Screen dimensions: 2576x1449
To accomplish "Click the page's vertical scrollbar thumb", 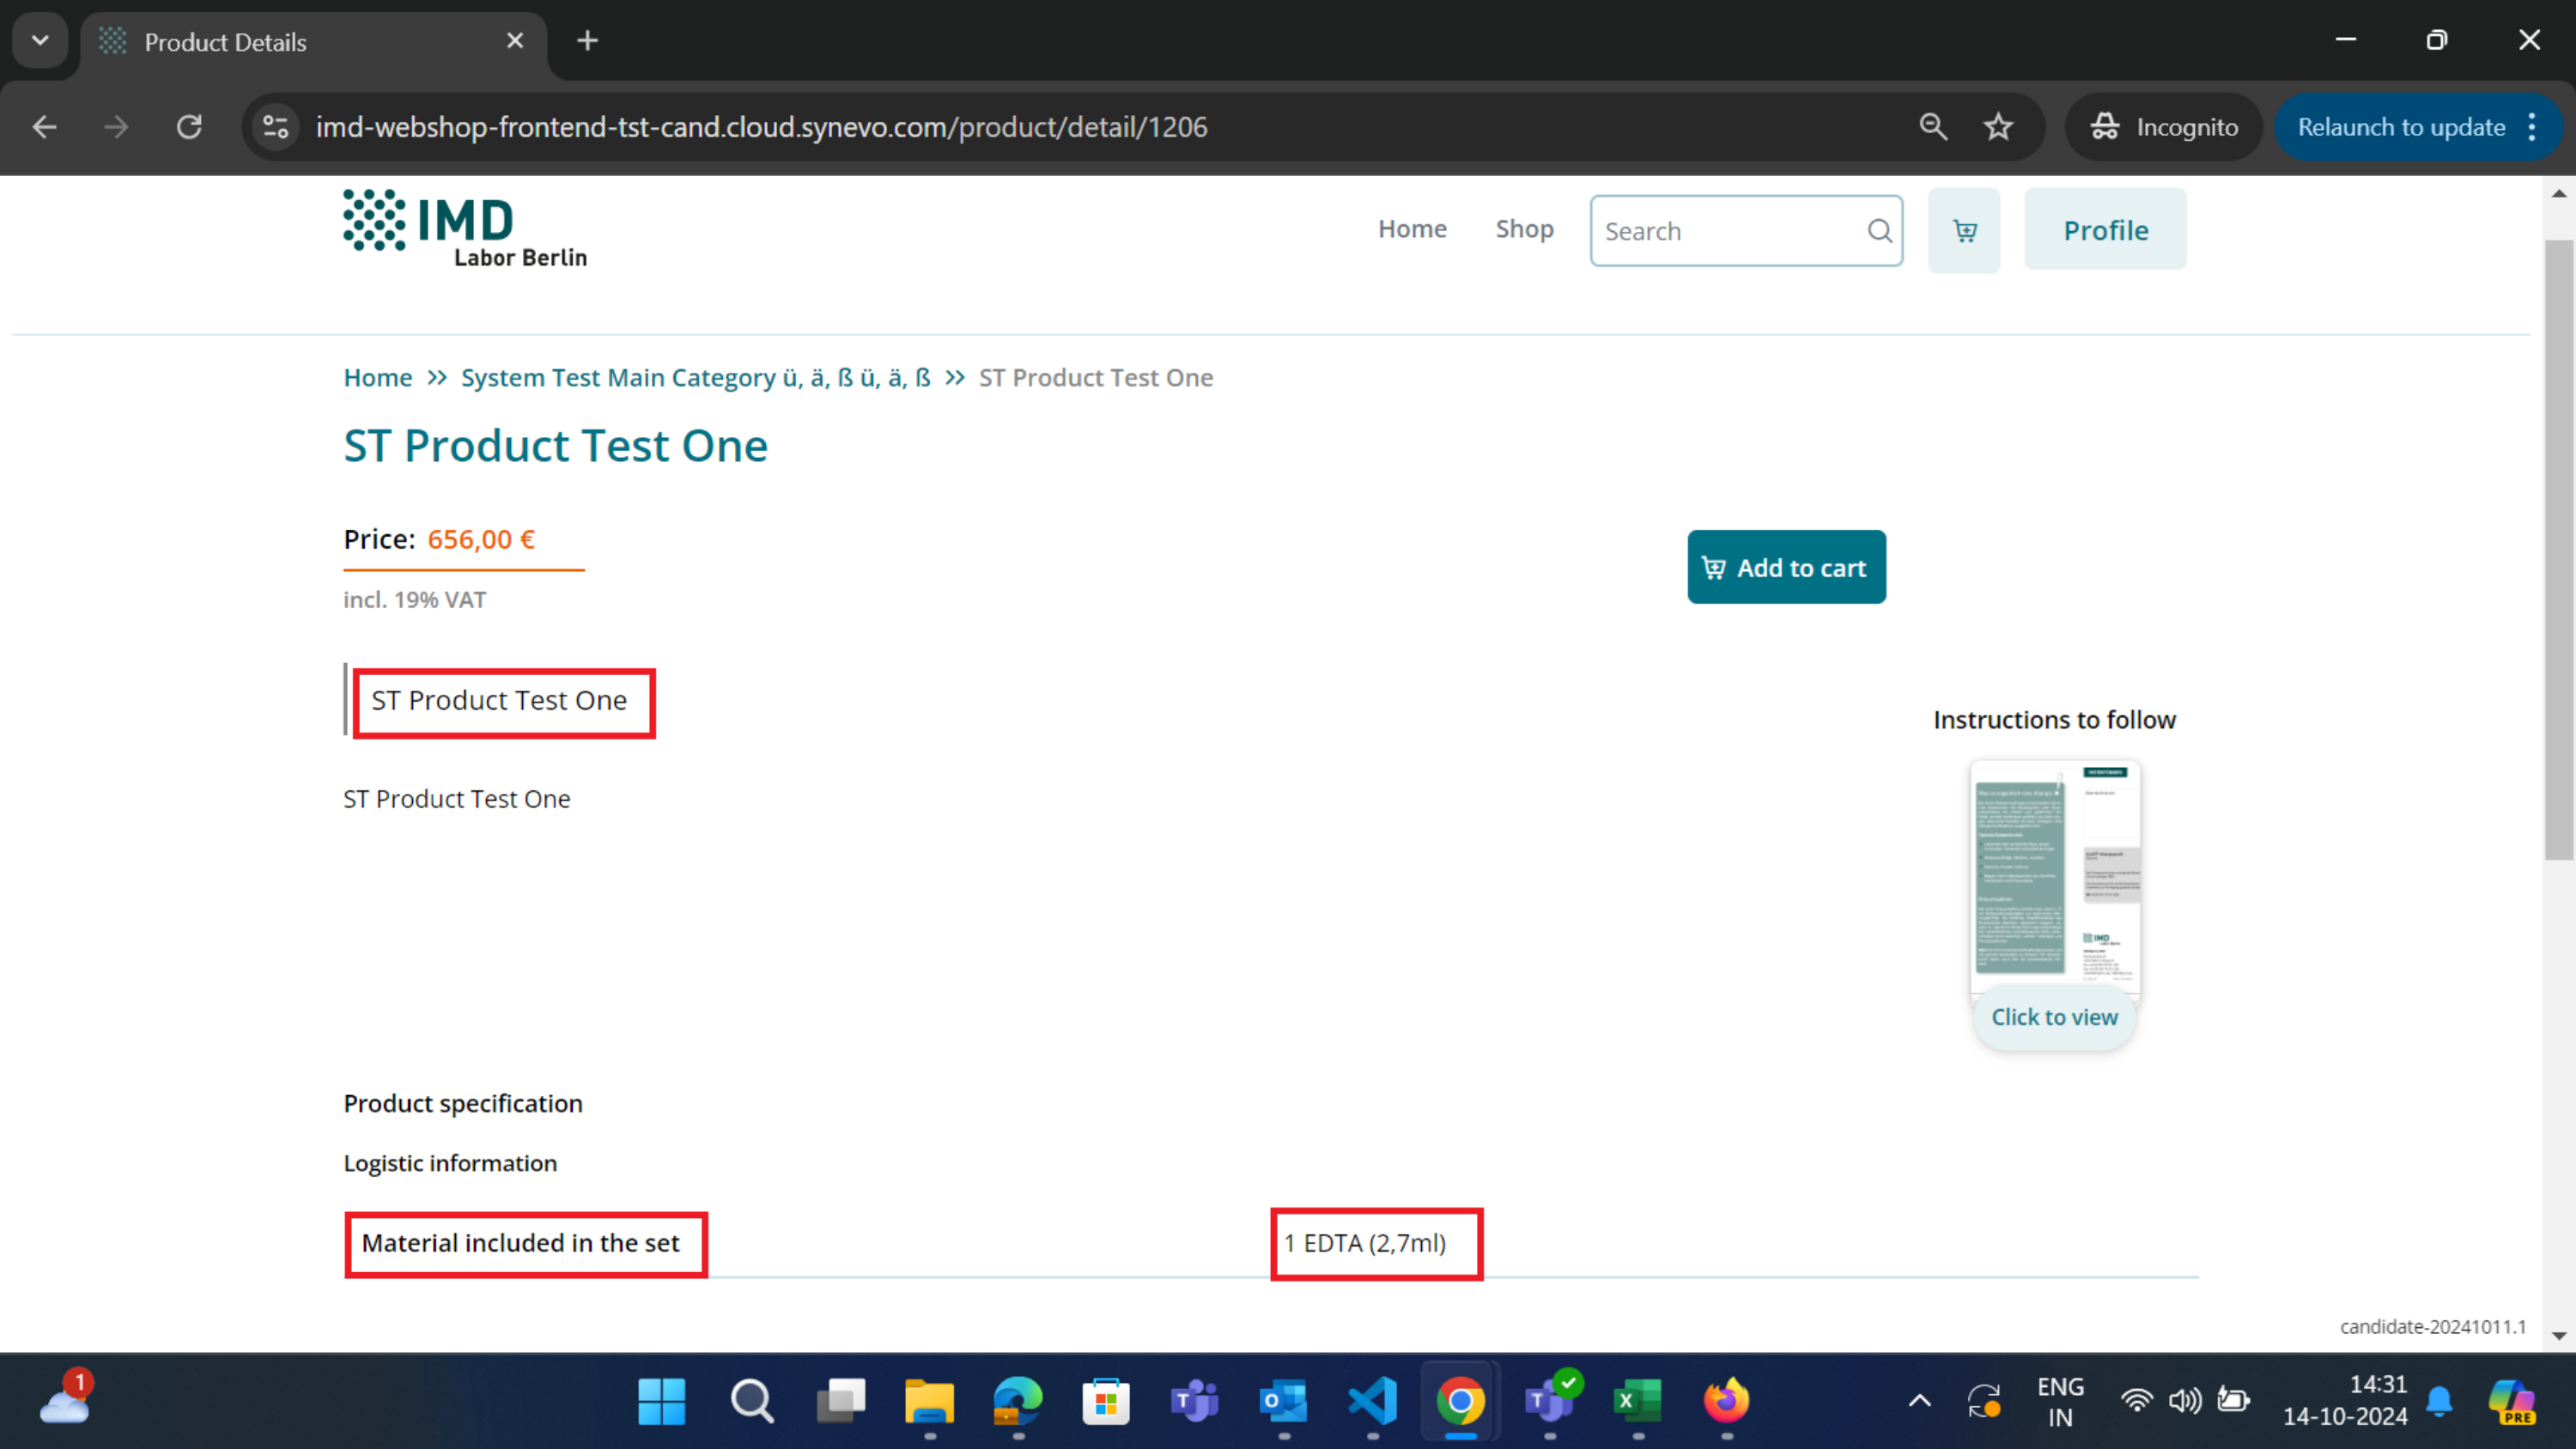I will pyautogui.click(x=2558, y=550).
